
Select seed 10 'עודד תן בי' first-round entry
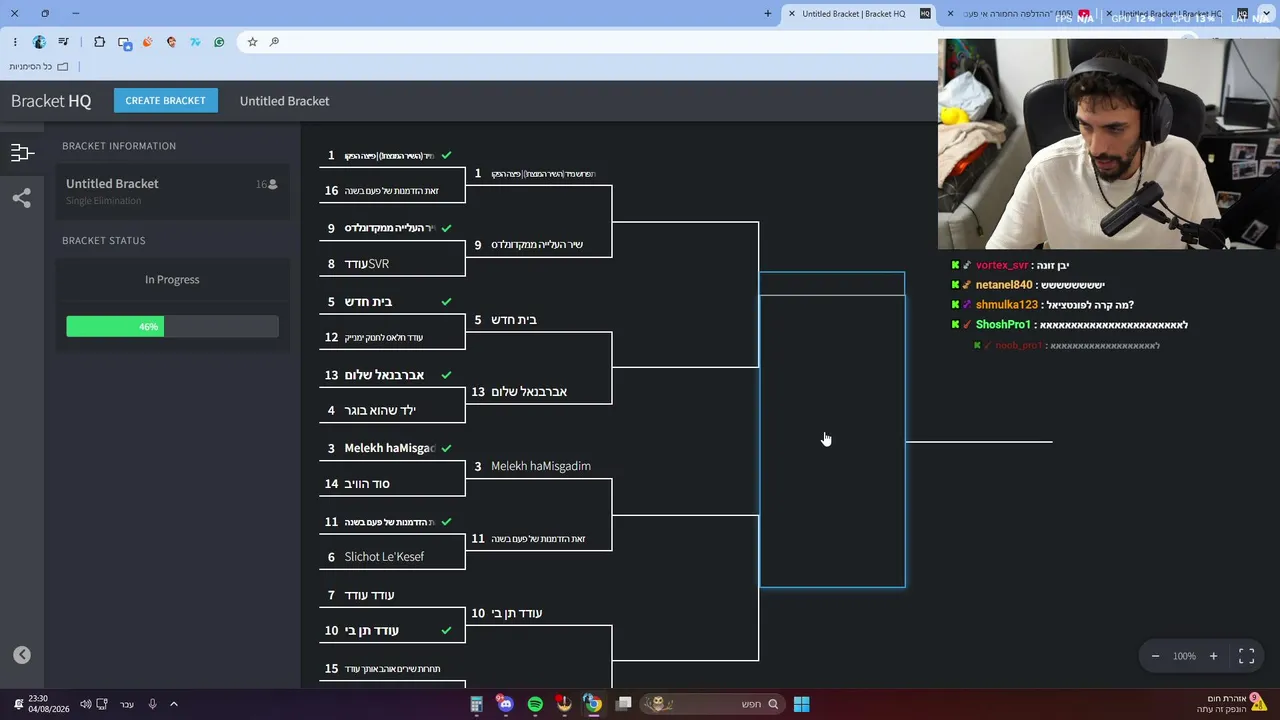click(392, 631)
